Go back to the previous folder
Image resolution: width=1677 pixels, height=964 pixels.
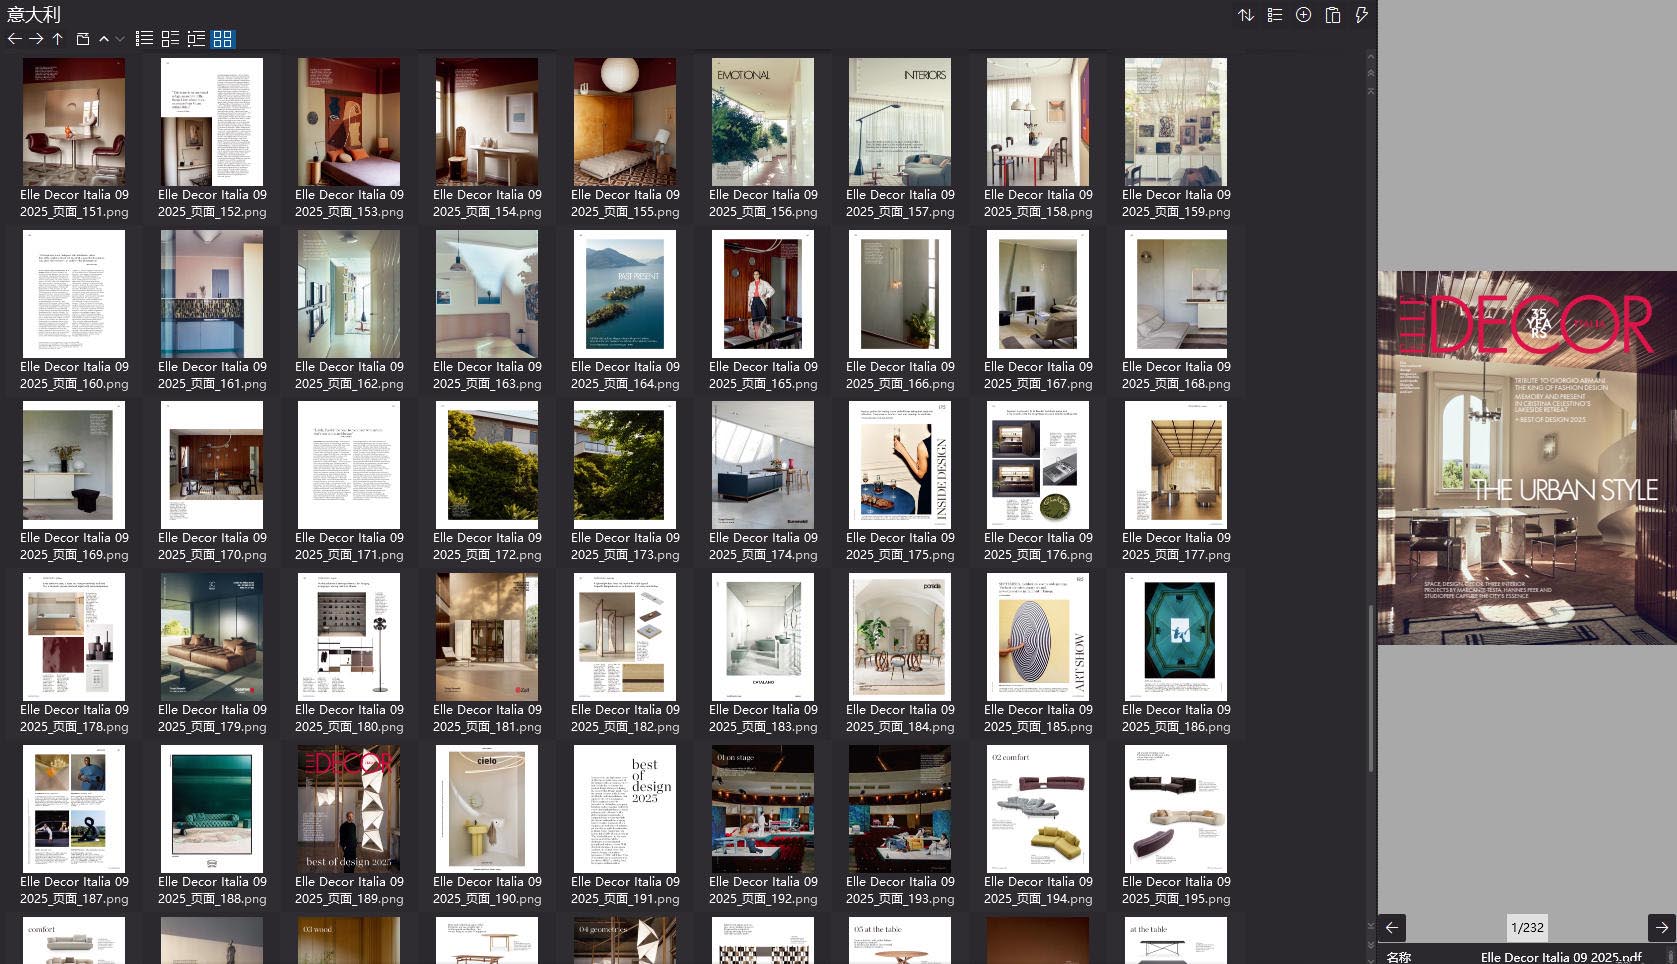(x=14, y=39)
